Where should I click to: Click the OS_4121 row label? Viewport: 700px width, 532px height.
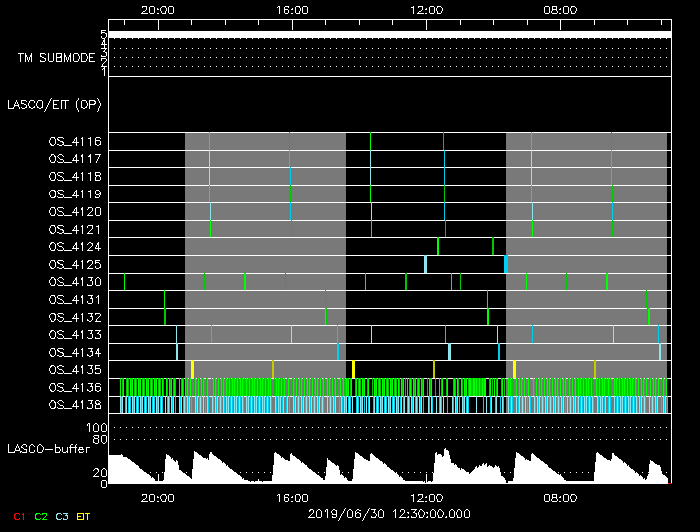pyautogui.click(x=75, y=229)
